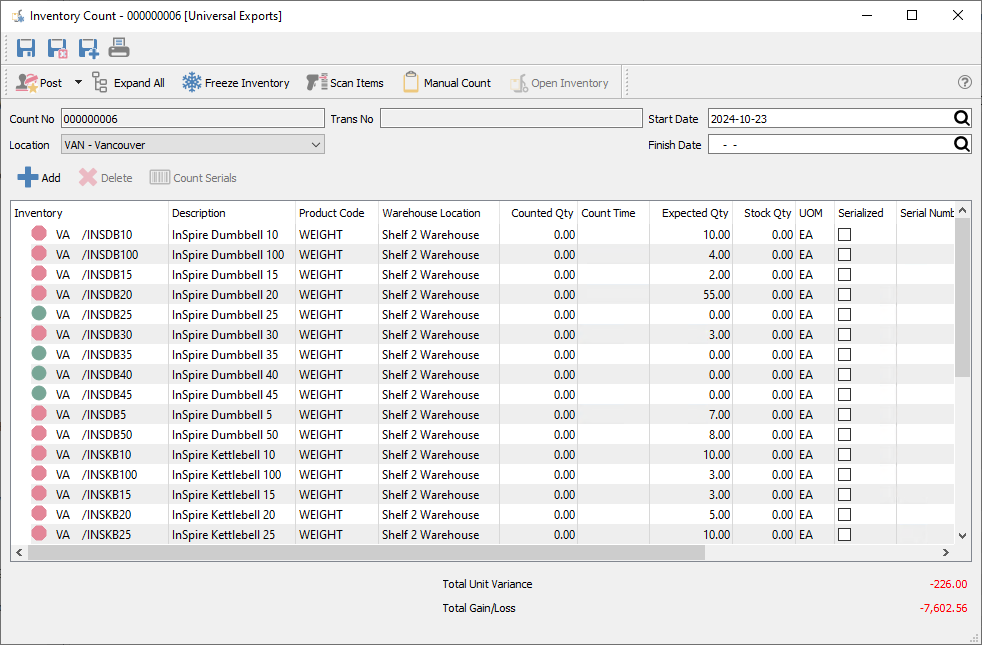The image size is (982, 645).
Task: Open Manual Count with the clipboard icon
Action: 446,83
